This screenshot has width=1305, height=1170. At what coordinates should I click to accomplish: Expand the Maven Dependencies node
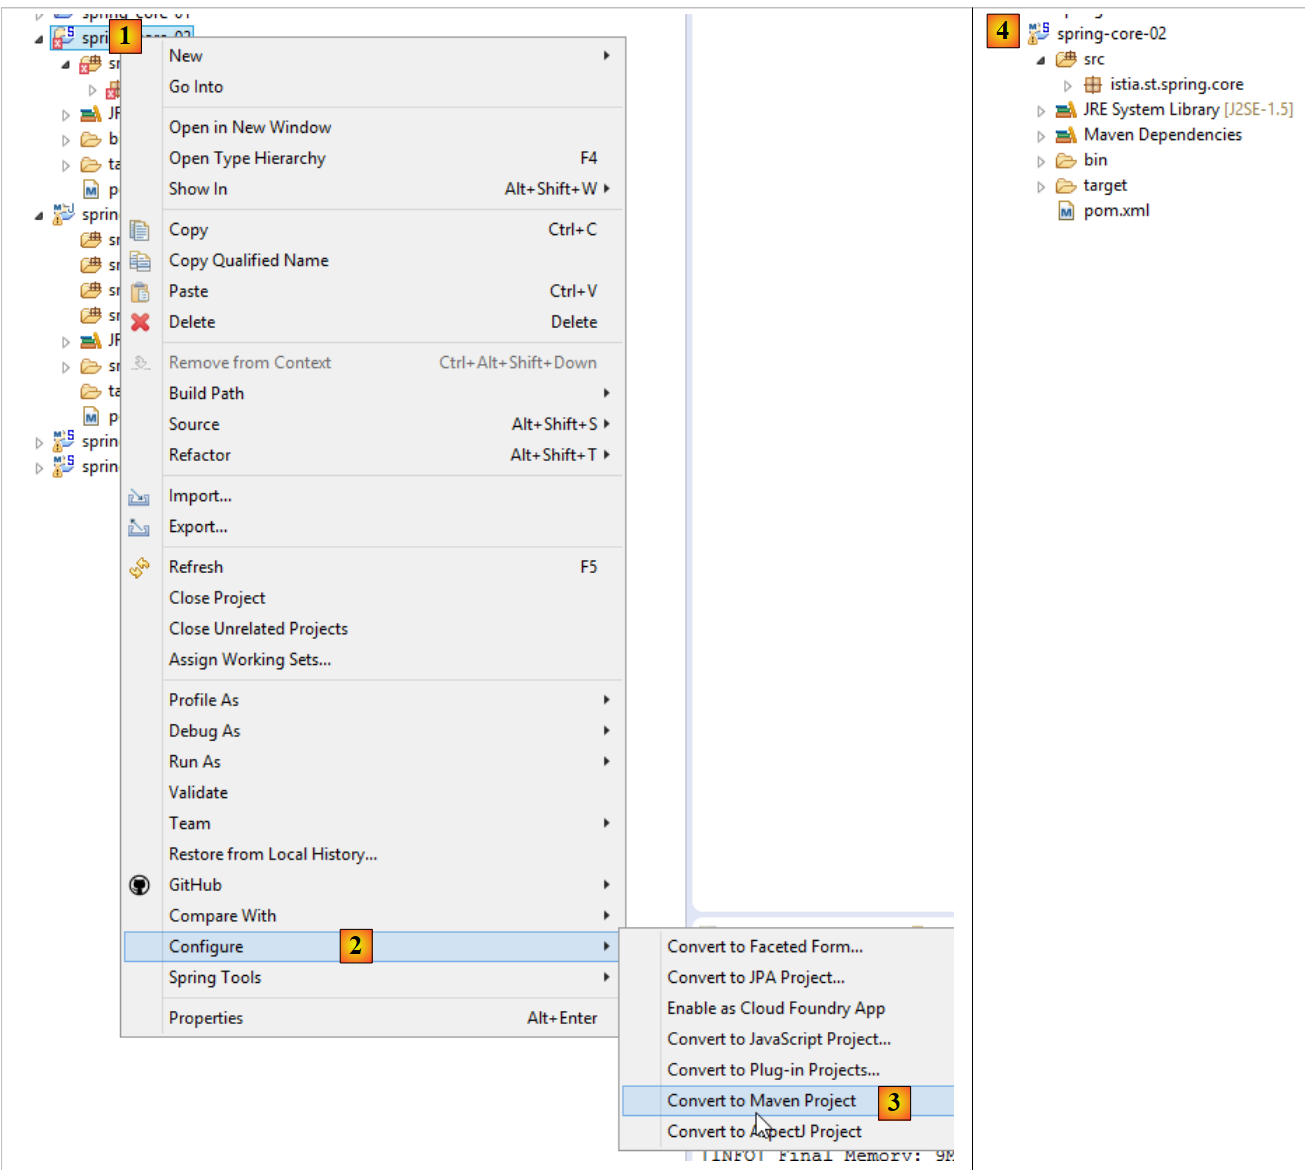(x=1041, y=136)
